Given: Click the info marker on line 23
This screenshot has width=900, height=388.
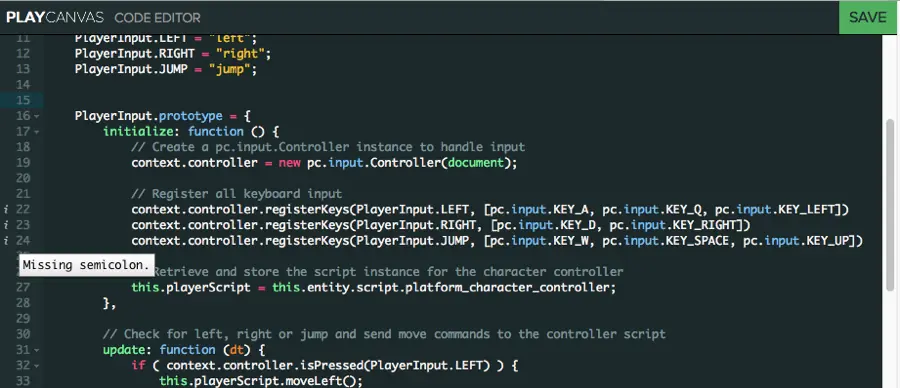Looking at the screenshot, I should click(x=6, y=225).
